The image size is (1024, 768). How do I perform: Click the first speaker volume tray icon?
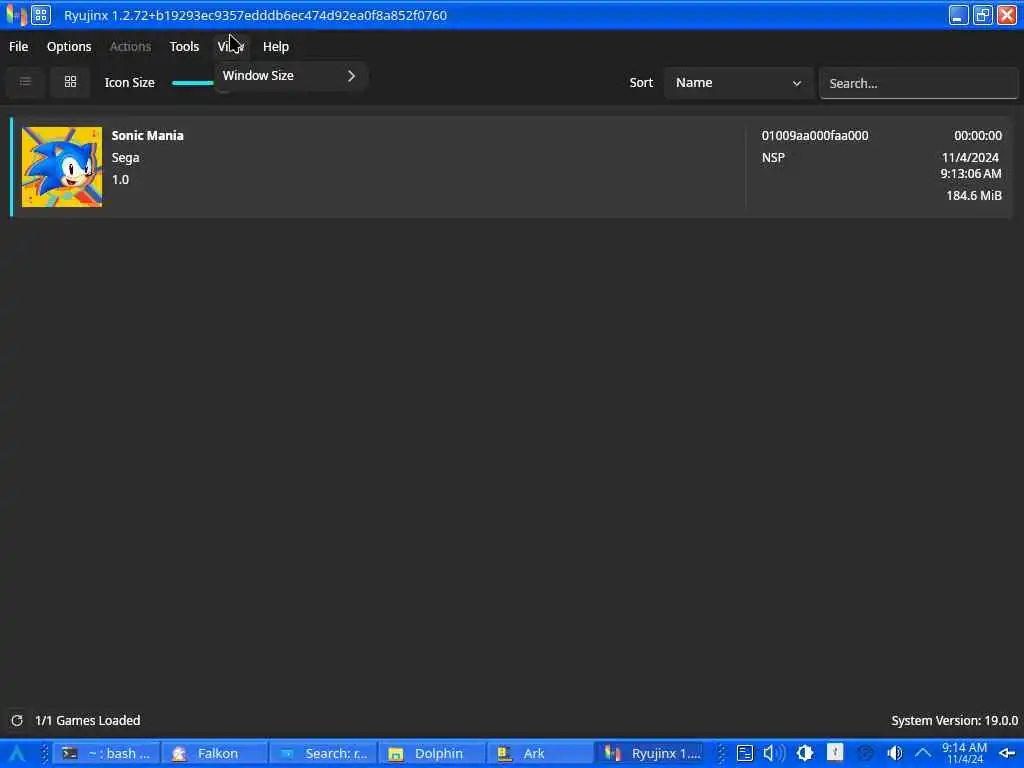pos(774,754)
